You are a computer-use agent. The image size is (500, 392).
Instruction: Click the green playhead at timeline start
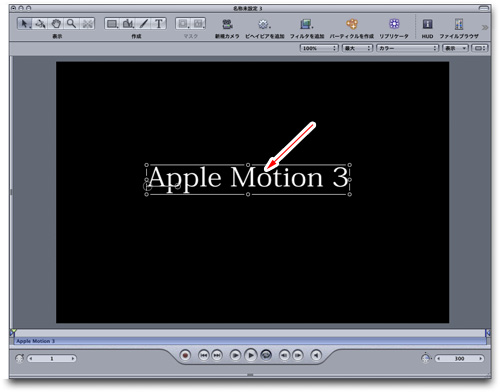pyautogui.click(x=13, y=332)
